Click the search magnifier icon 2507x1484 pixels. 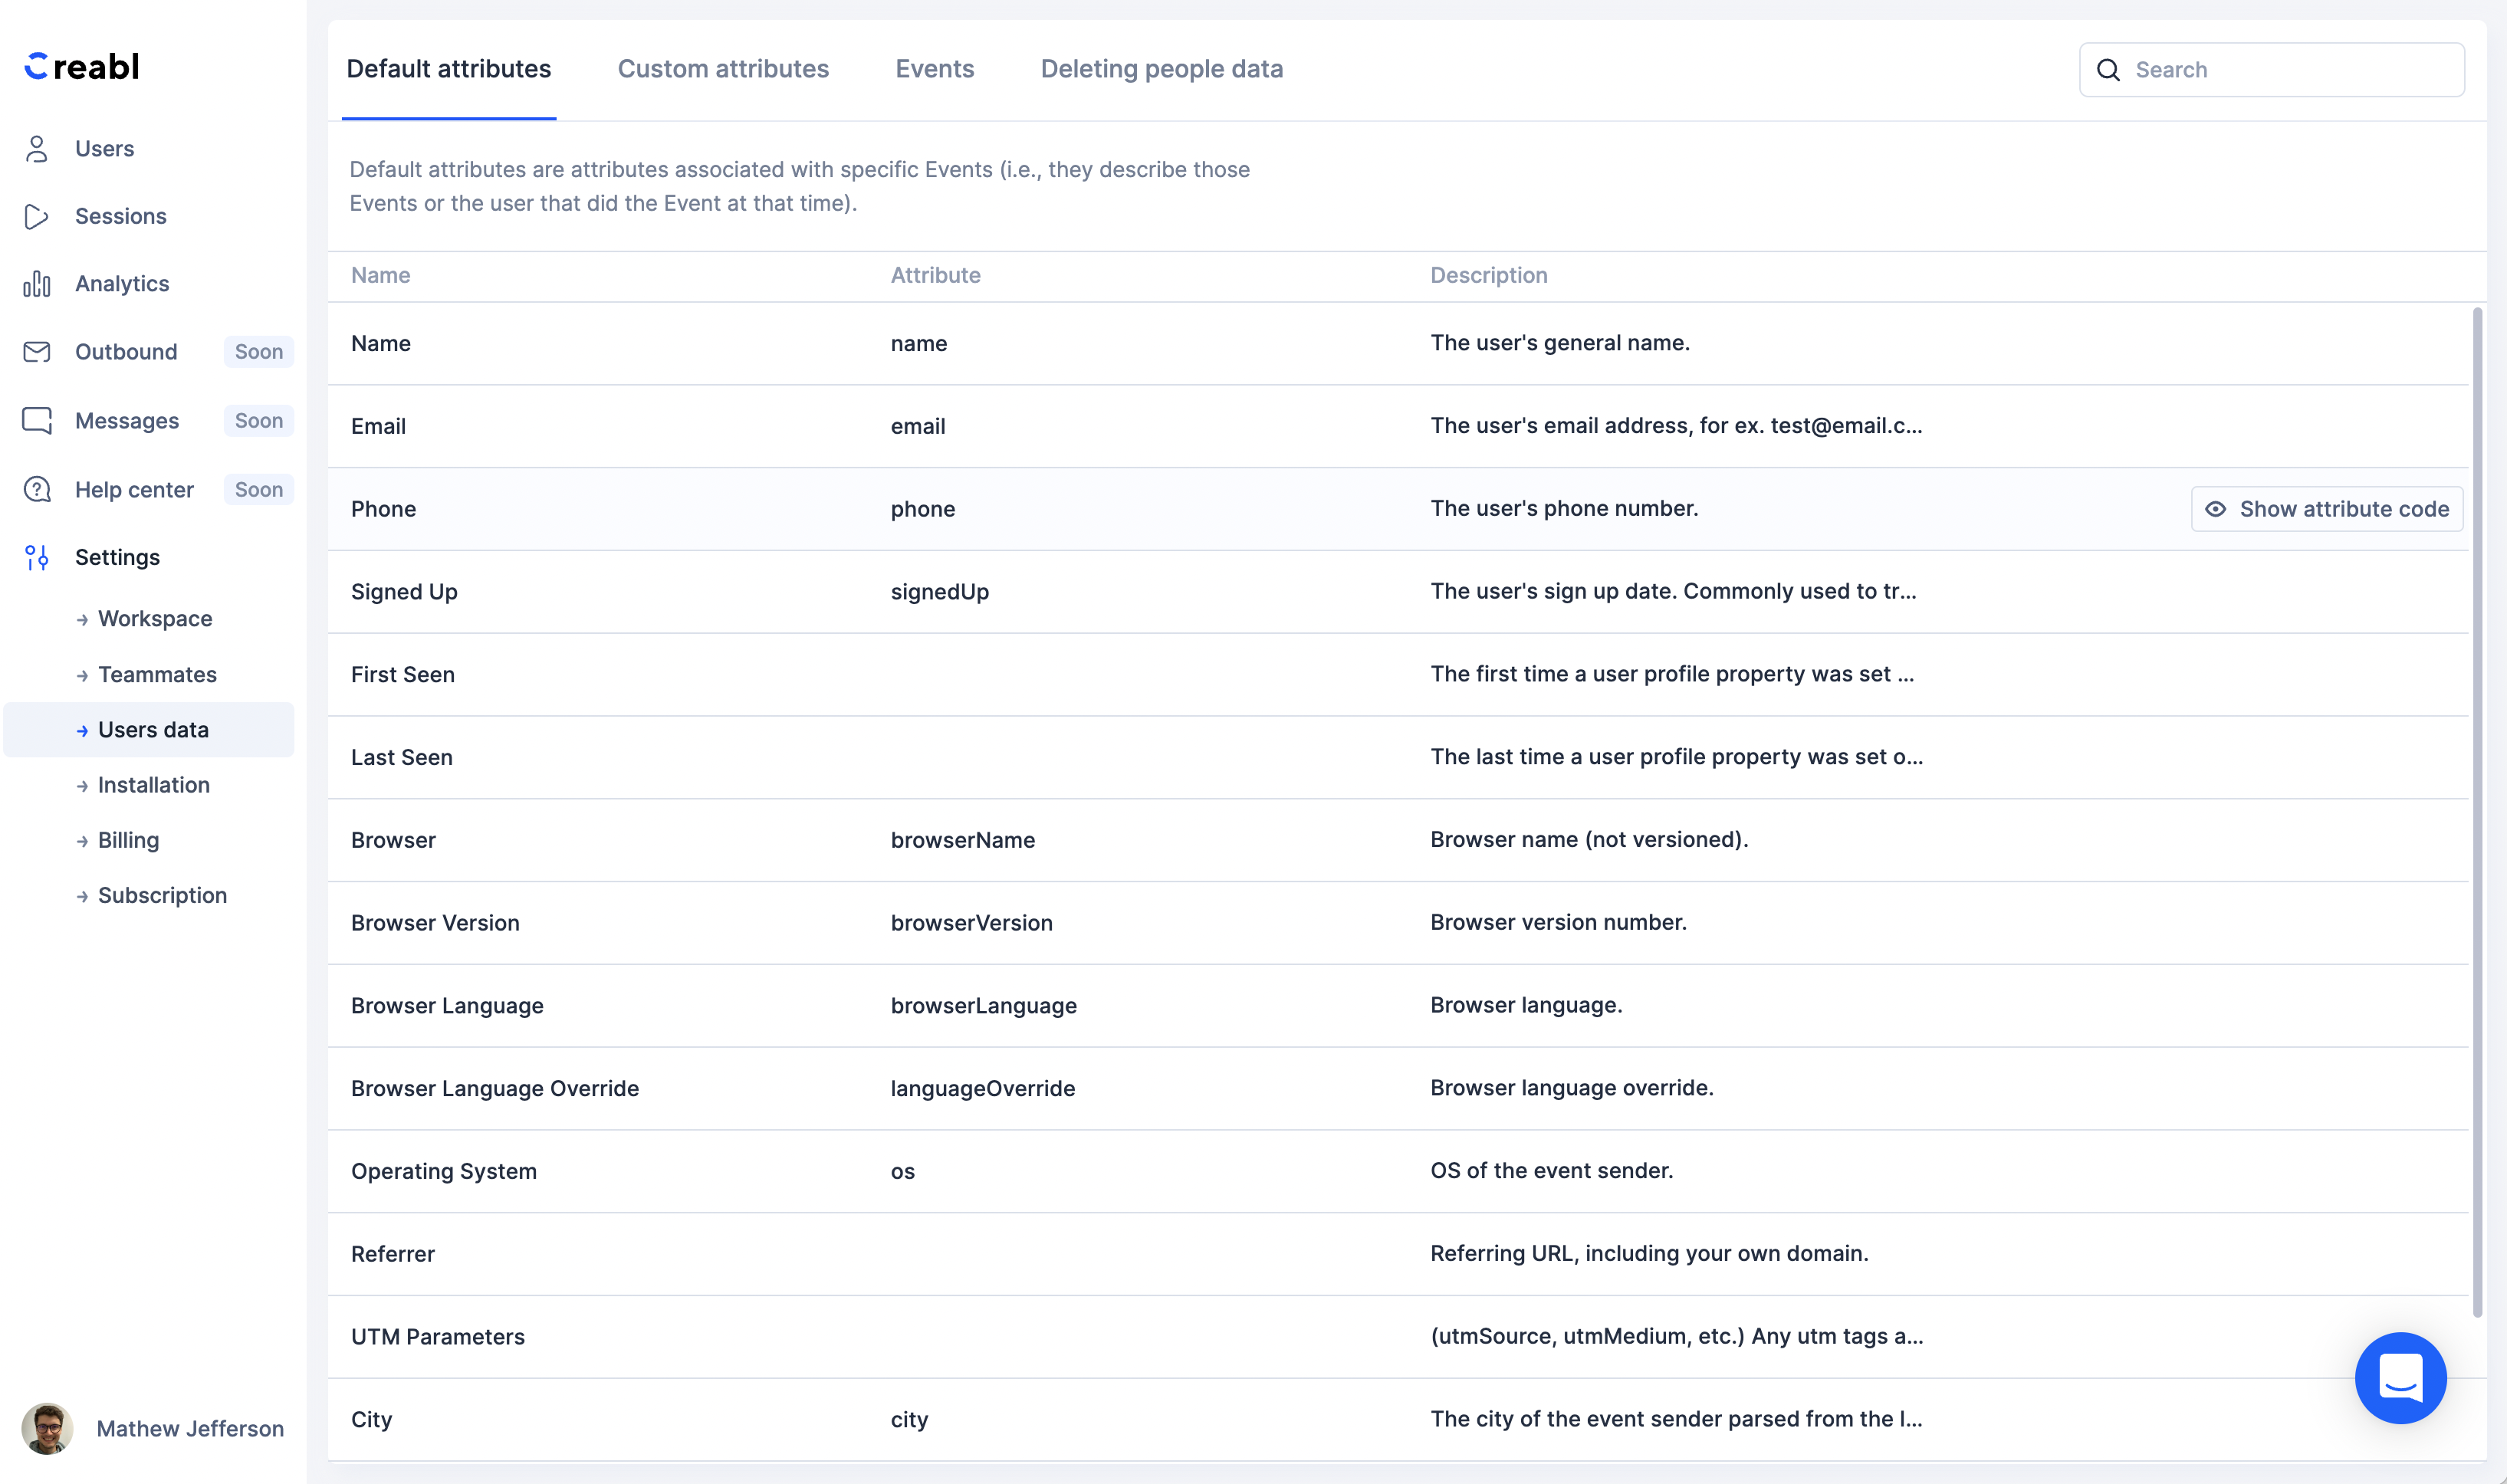pyautogui.click(x=2109, y=69)
